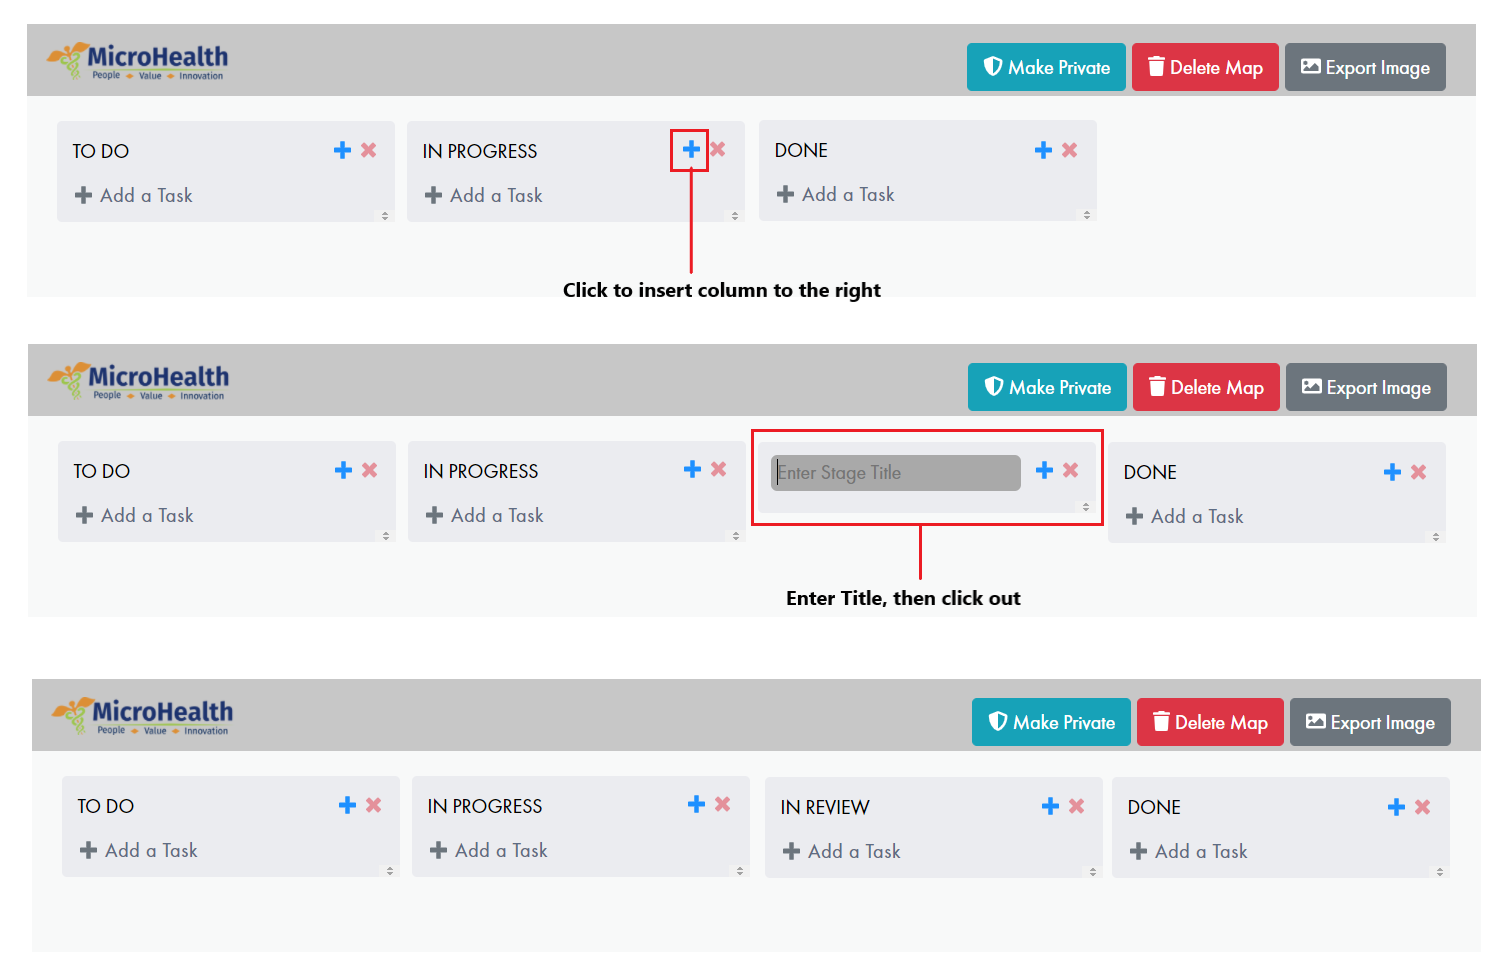This screenshot has width=1500, height=963.
Task: Click Add a Task in the TO DO column
Action: (133, 195)
